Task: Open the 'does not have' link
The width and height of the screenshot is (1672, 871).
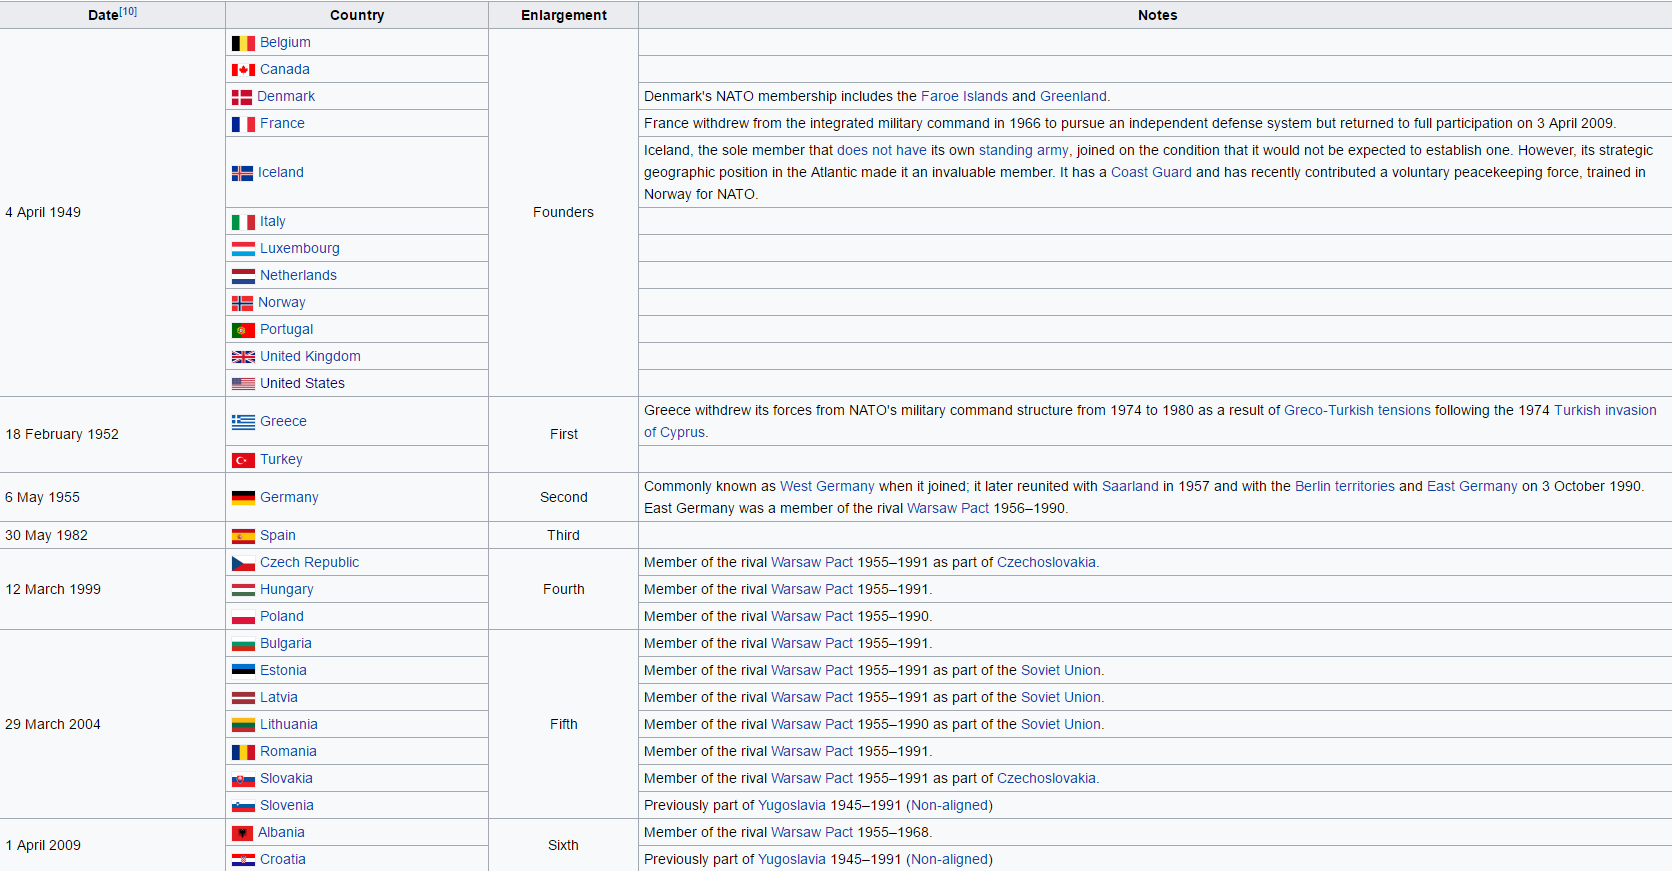Action: click(882, 150)
